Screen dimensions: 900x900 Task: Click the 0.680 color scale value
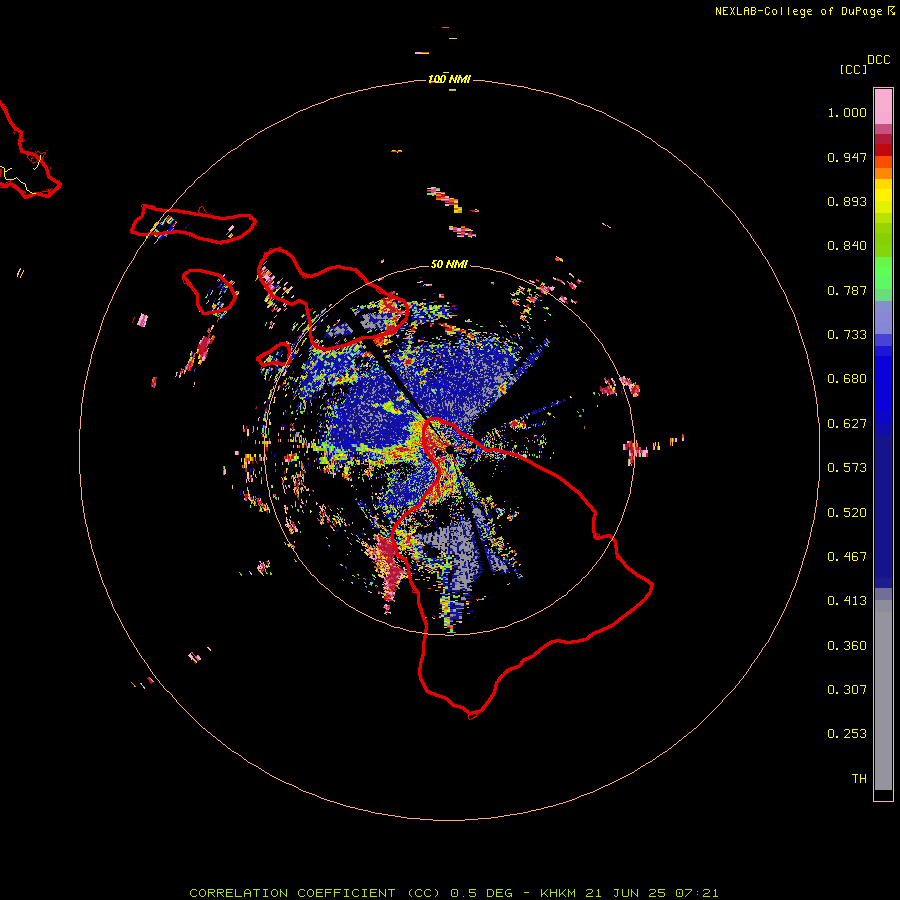point(847,379)
